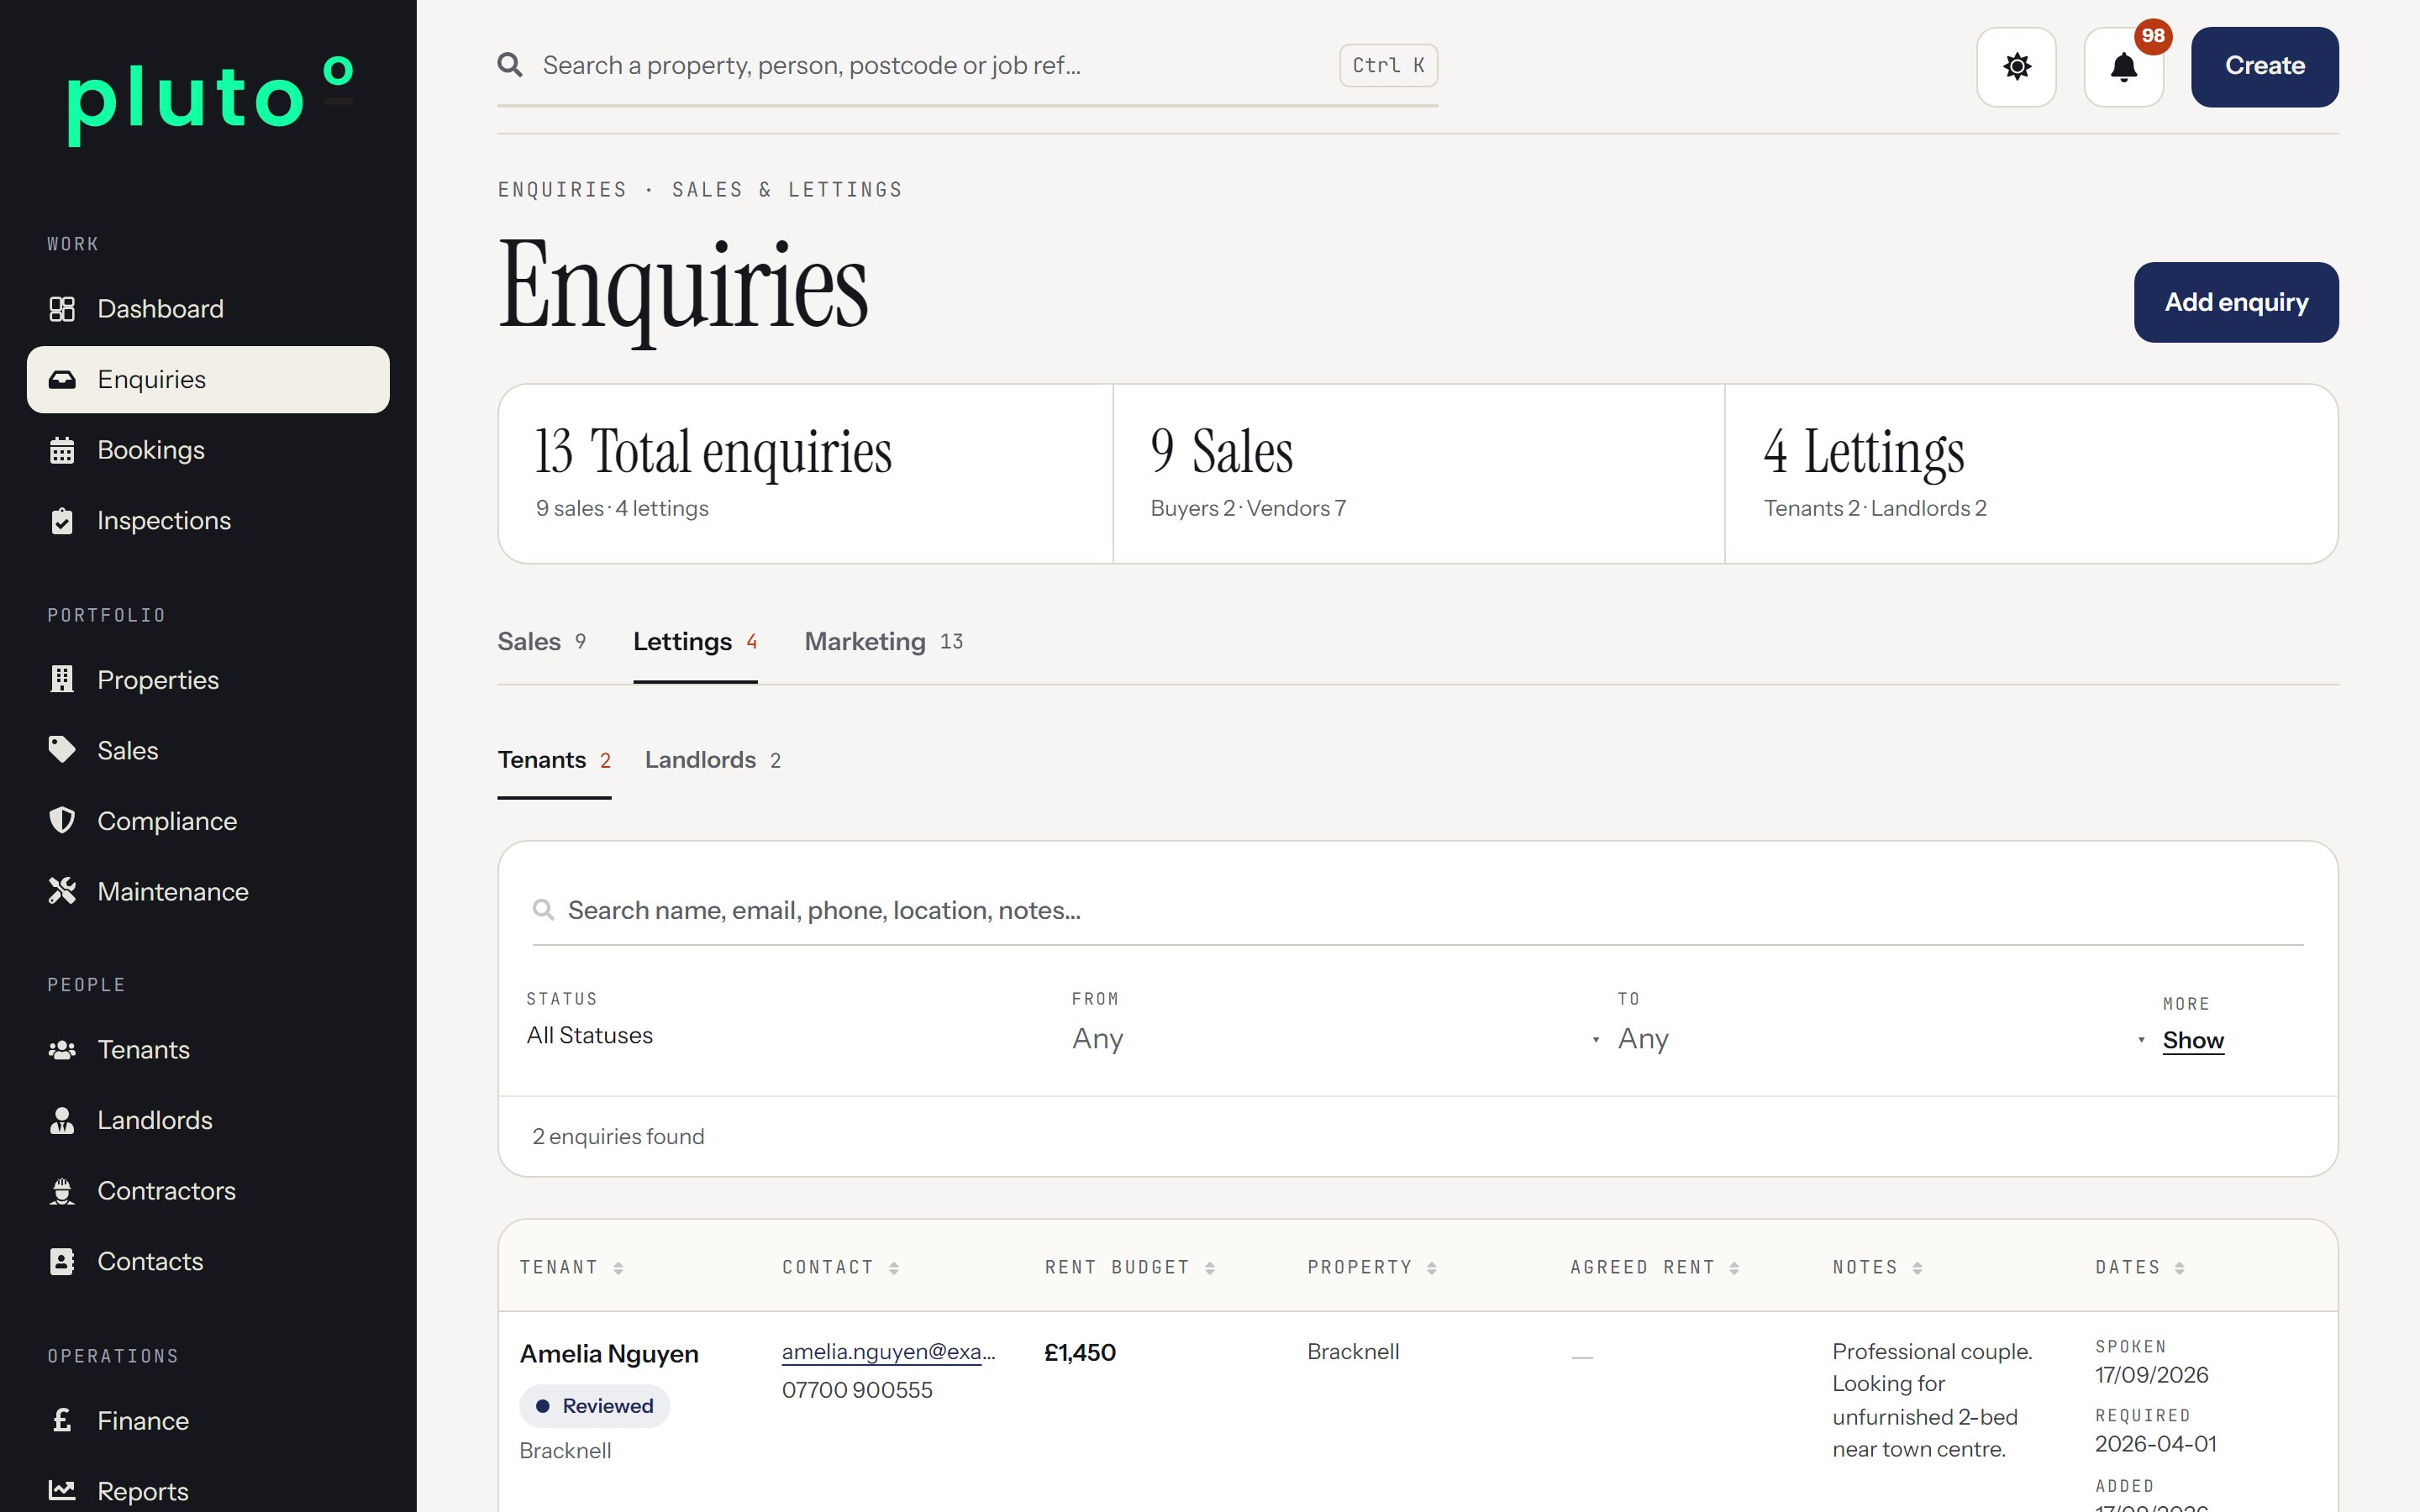Click the Bookings calendar icon

[x=62, y=450]
